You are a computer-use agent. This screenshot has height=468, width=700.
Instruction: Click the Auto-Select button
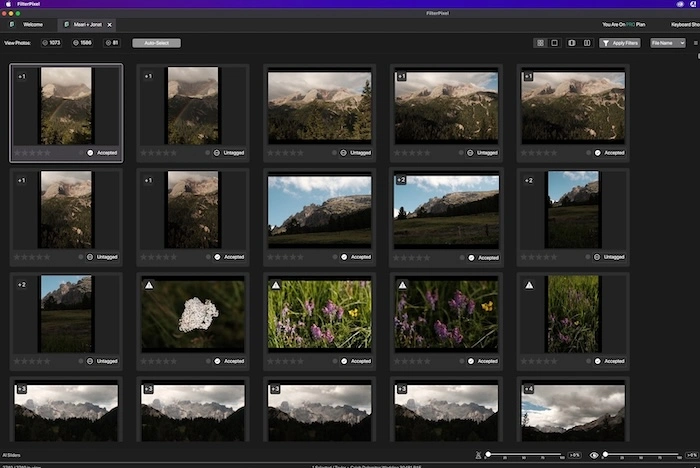point(156,43)
